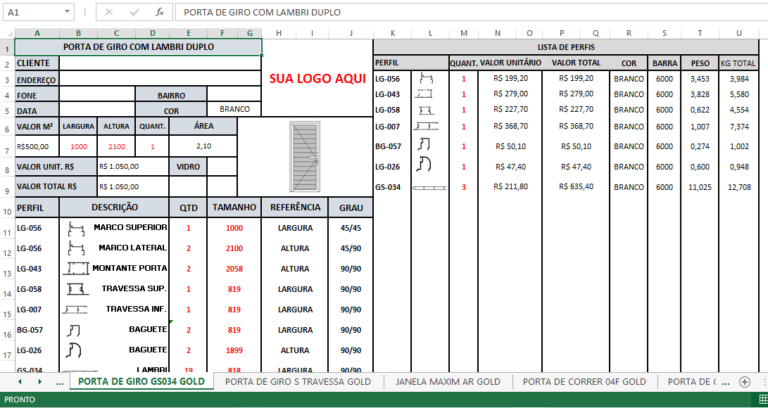Click LG-007 profile icon in Lista de Perfis
Viewport: 768px width, 408px height.
pos(426,126)
